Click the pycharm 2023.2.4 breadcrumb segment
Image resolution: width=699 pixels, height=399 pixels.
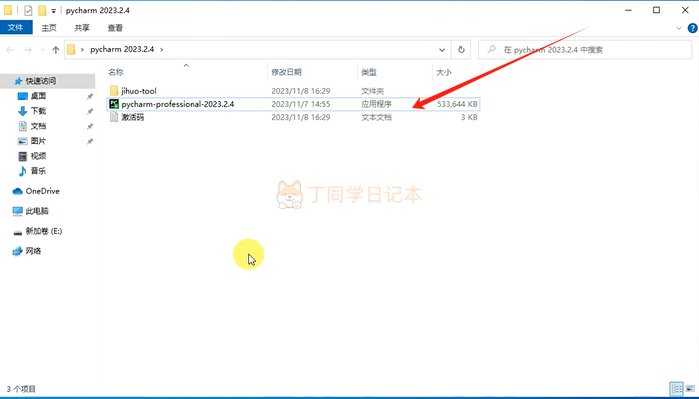tap(122, 49)
